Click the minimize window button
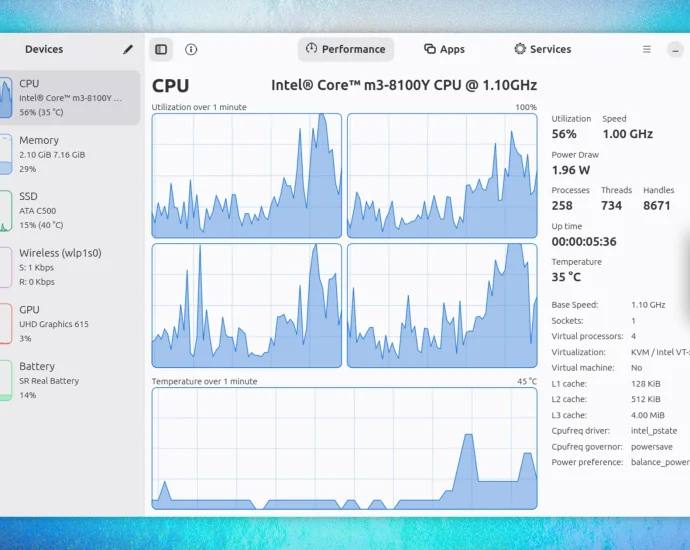Viewport: 690px width, 550px height. pos(675,50)
